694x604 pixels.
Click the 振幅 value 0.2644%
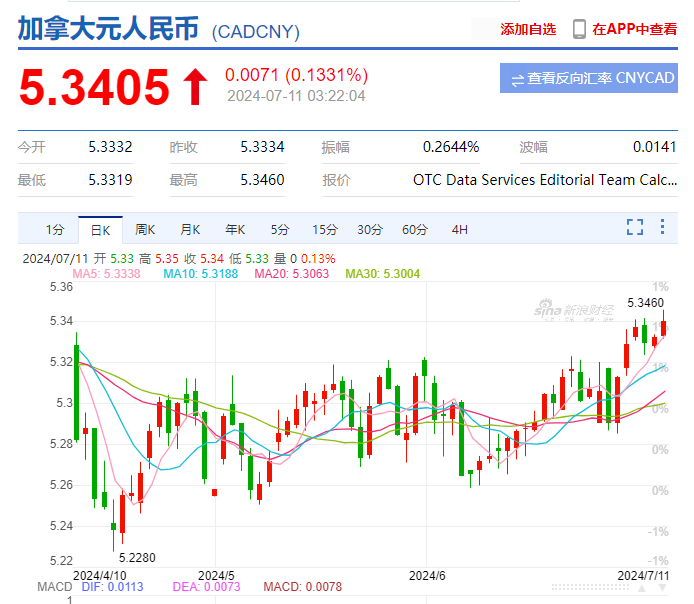451,147
